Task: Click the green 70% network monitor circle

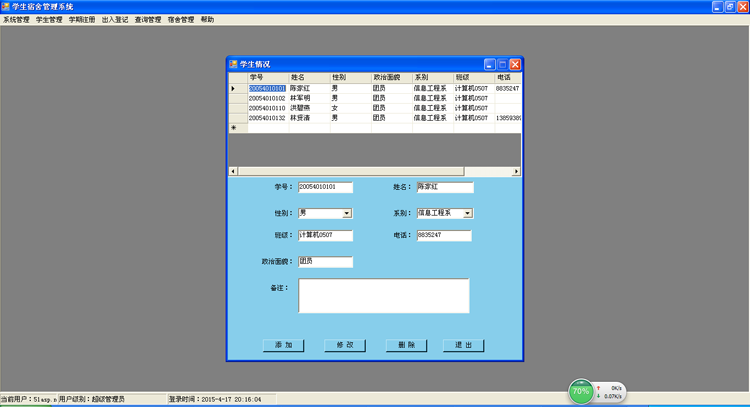Action: 580,392
